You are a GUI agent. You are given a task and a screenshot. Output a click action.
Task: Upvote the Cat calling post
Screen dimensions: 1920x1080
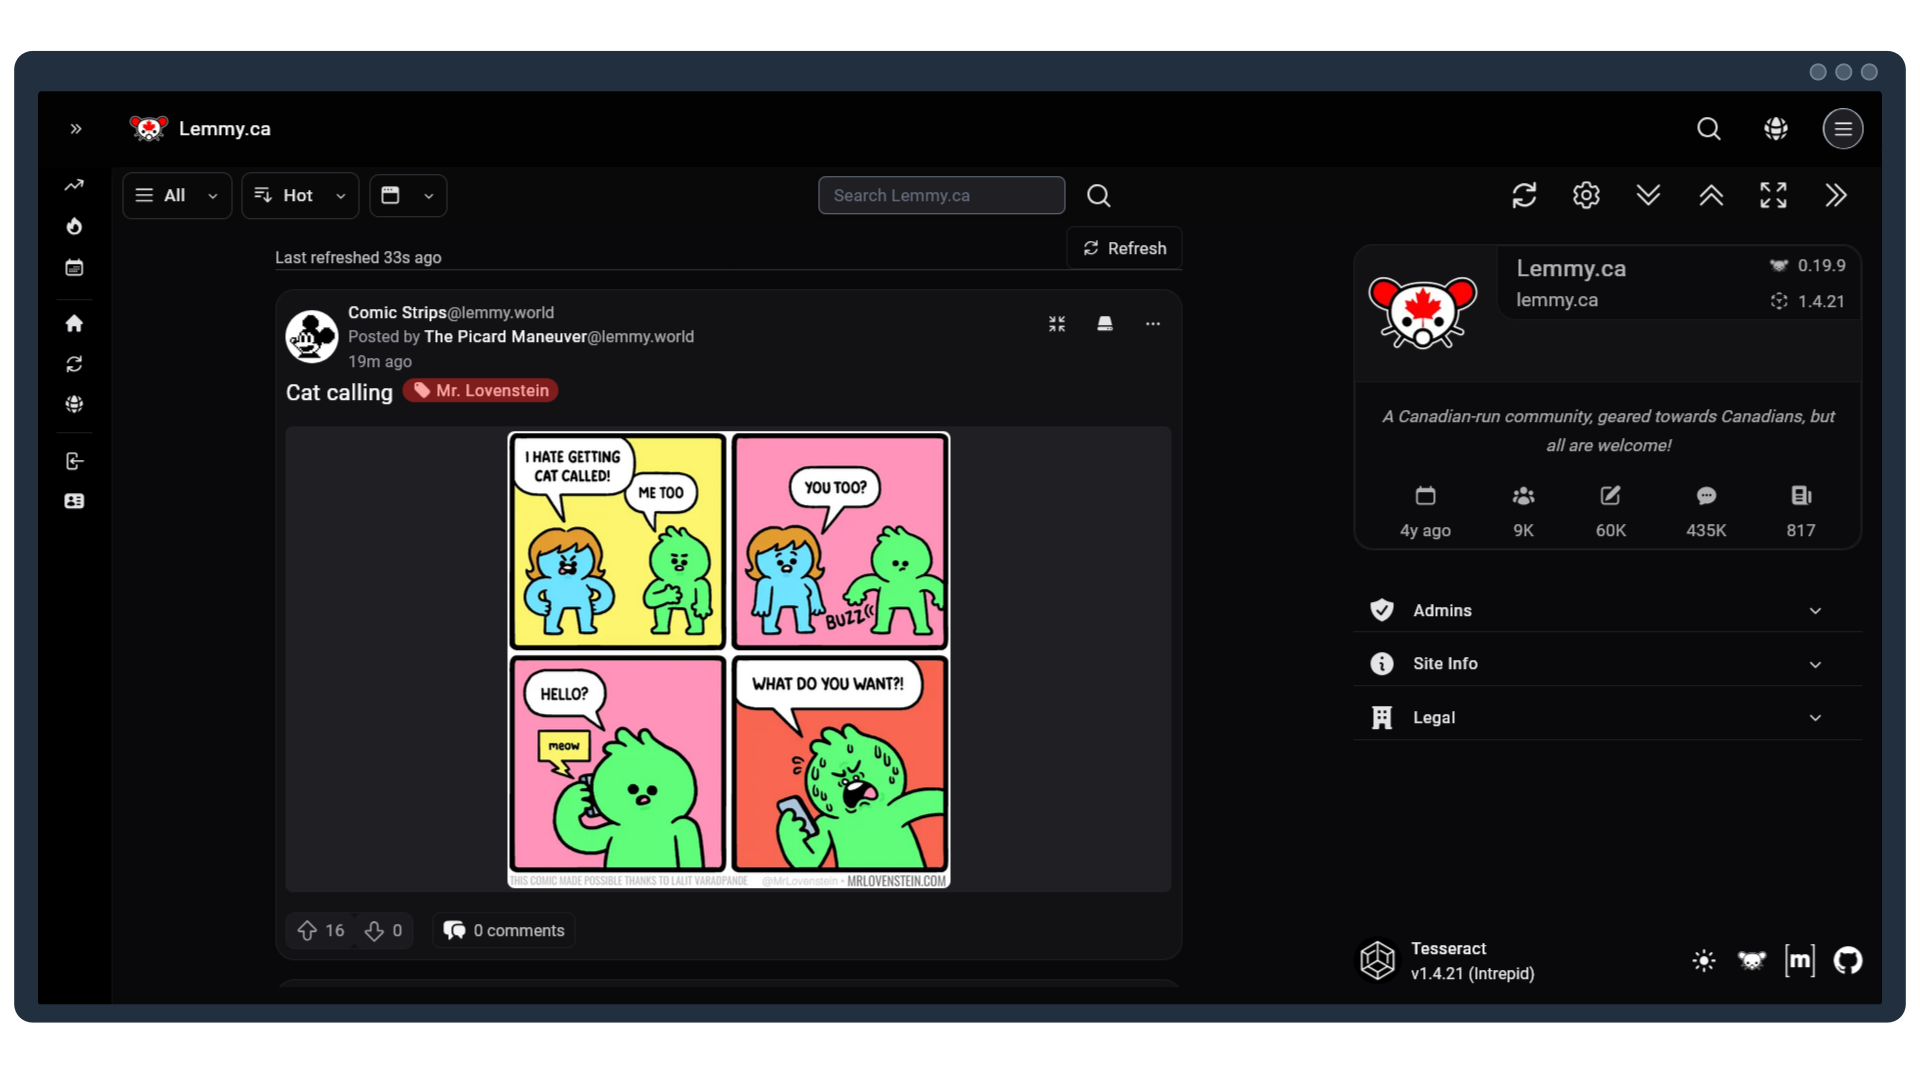(x=310, y=930)
